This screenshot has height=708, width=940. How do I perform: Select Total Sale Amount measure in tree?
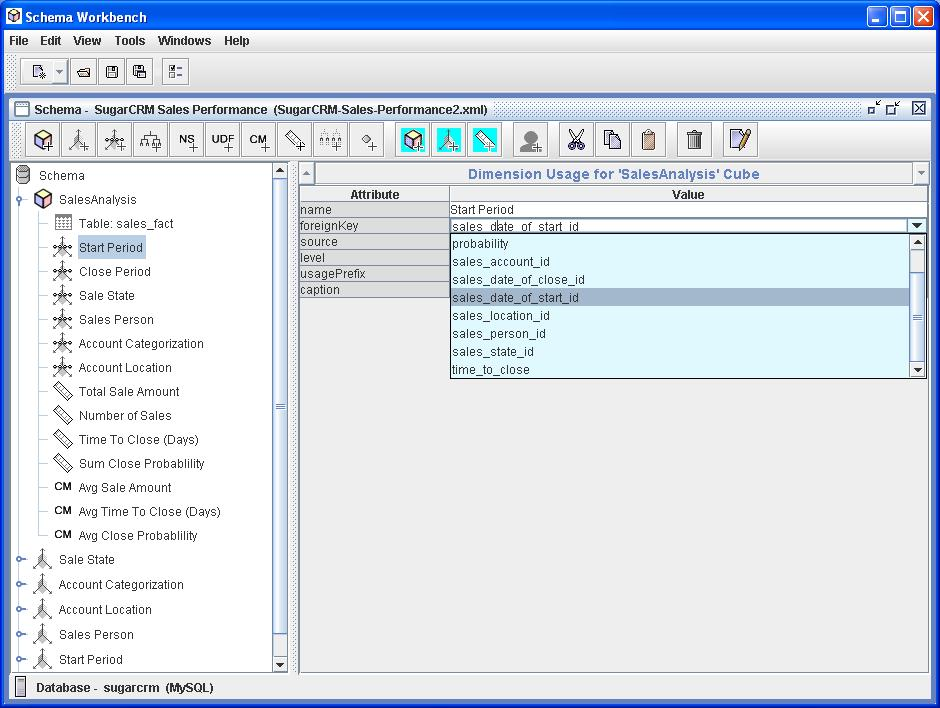tap(129, 392)
